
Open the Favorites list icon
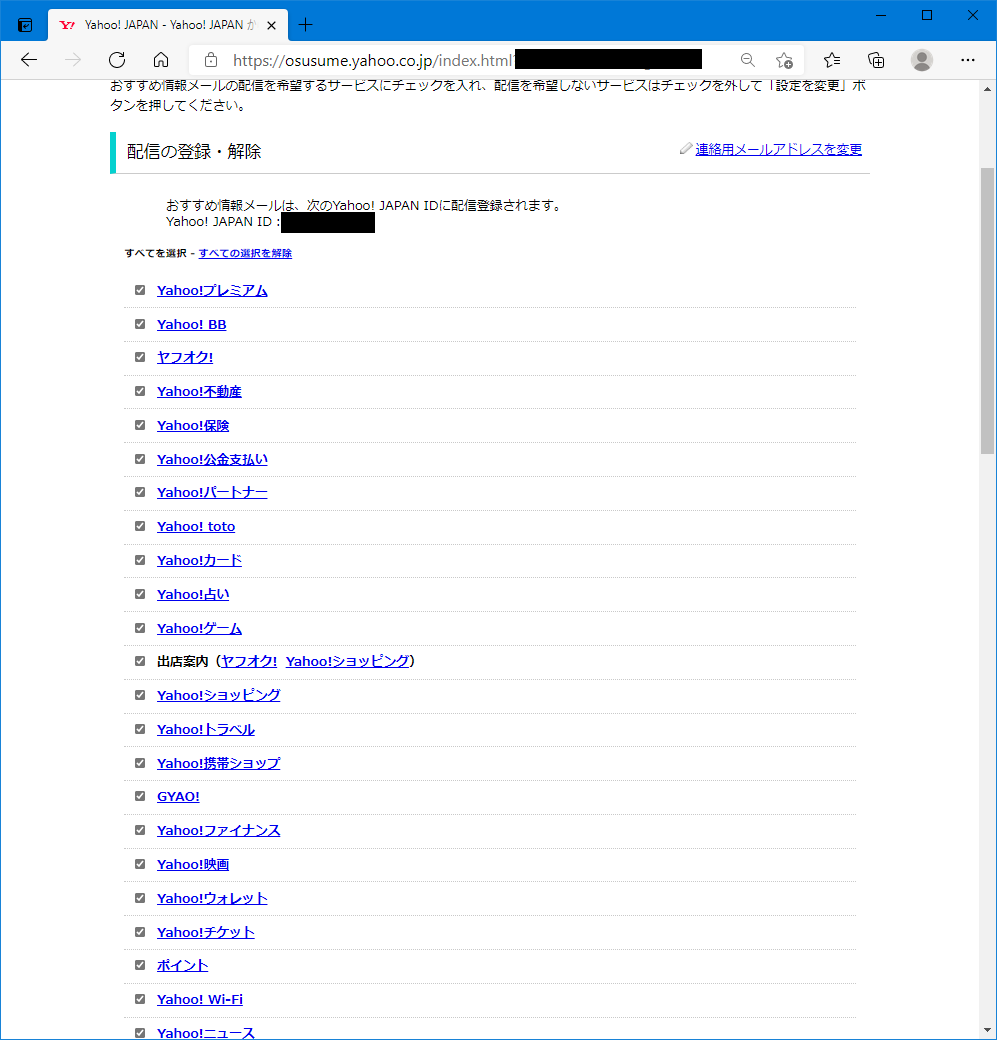[x=832, y=60]
